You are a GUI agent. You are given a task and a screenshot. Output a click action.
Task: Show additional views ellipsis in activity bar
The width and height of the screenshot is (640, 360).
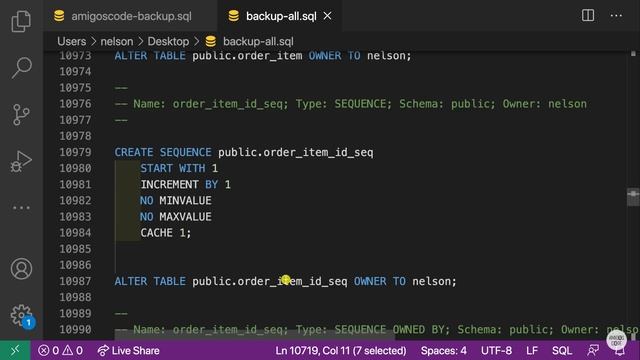pos(21,208)
